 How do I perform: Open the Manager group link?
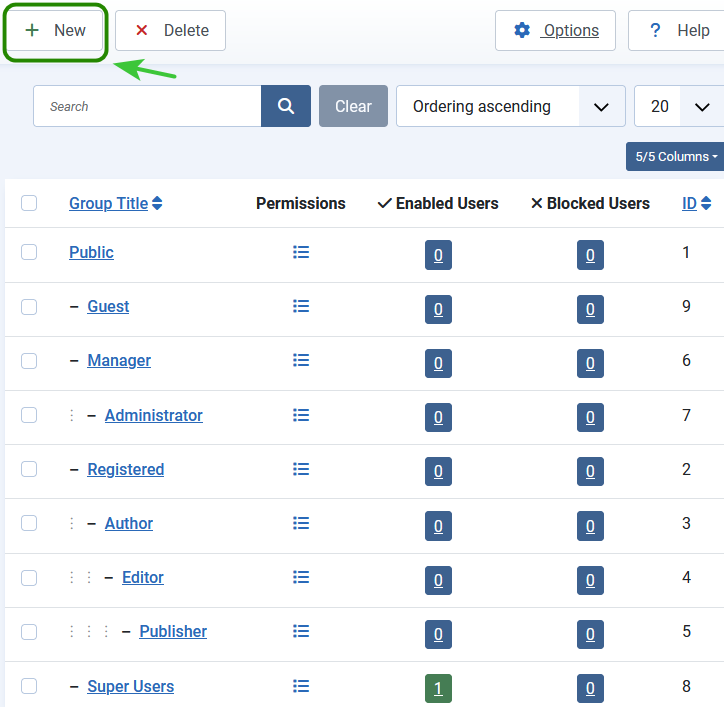(119, 360)
